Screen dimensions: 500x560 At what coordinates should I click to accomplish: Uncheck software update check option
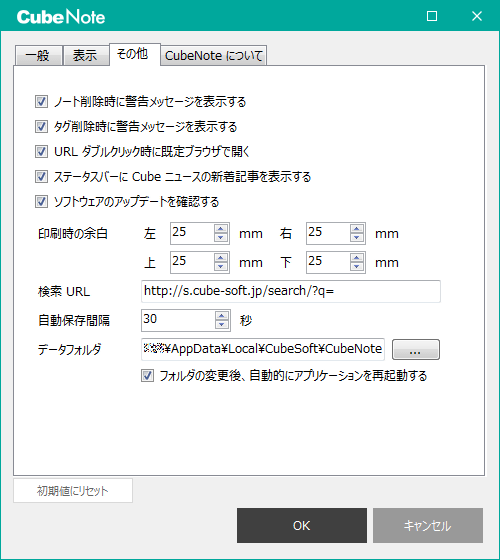point(41,202)
